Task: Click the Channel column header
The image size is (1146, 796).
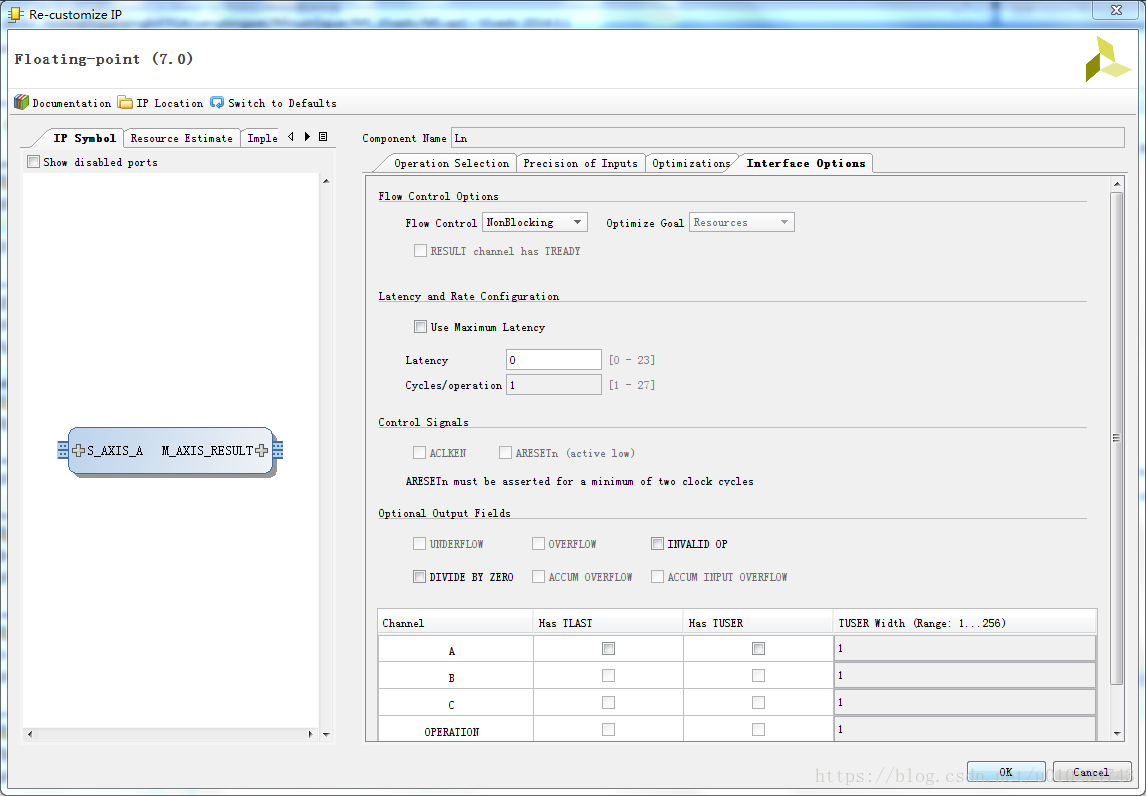Action: click(x=455, y=623)
